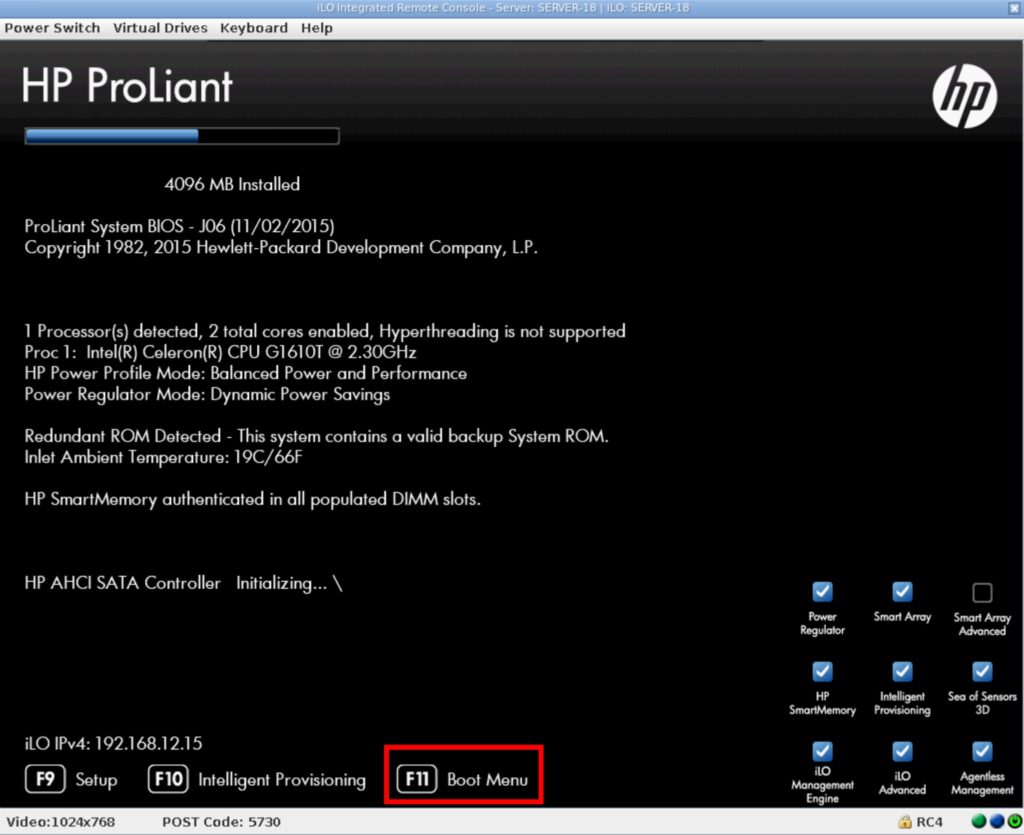
Task: Click the iLO Management Engine checkbox
Action: point(822,751)
